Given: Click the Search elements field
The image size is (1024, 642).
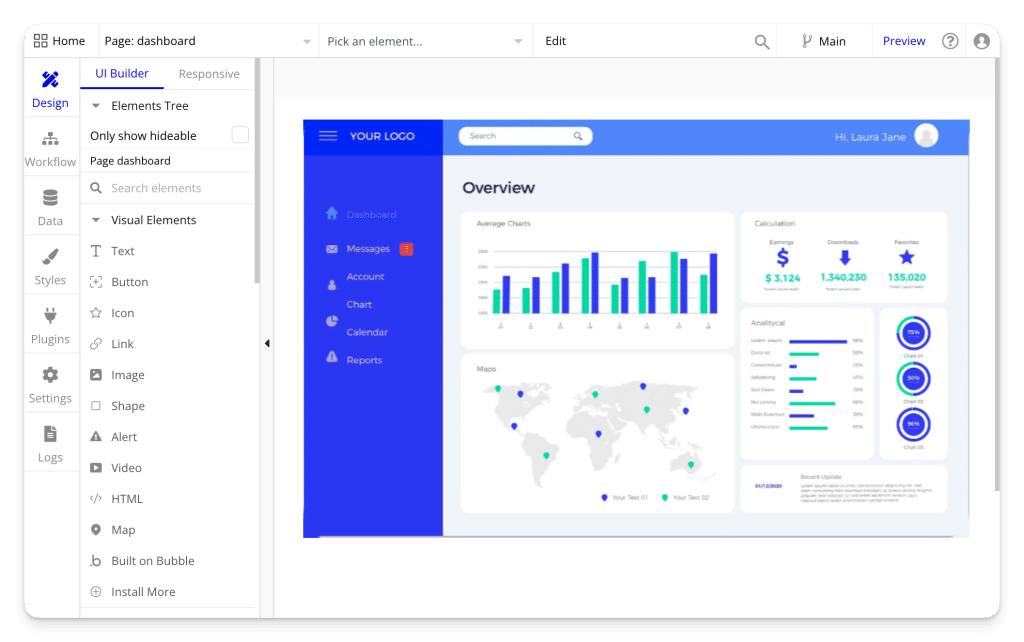Looking at the screenshot, I should tap(167, 188).
